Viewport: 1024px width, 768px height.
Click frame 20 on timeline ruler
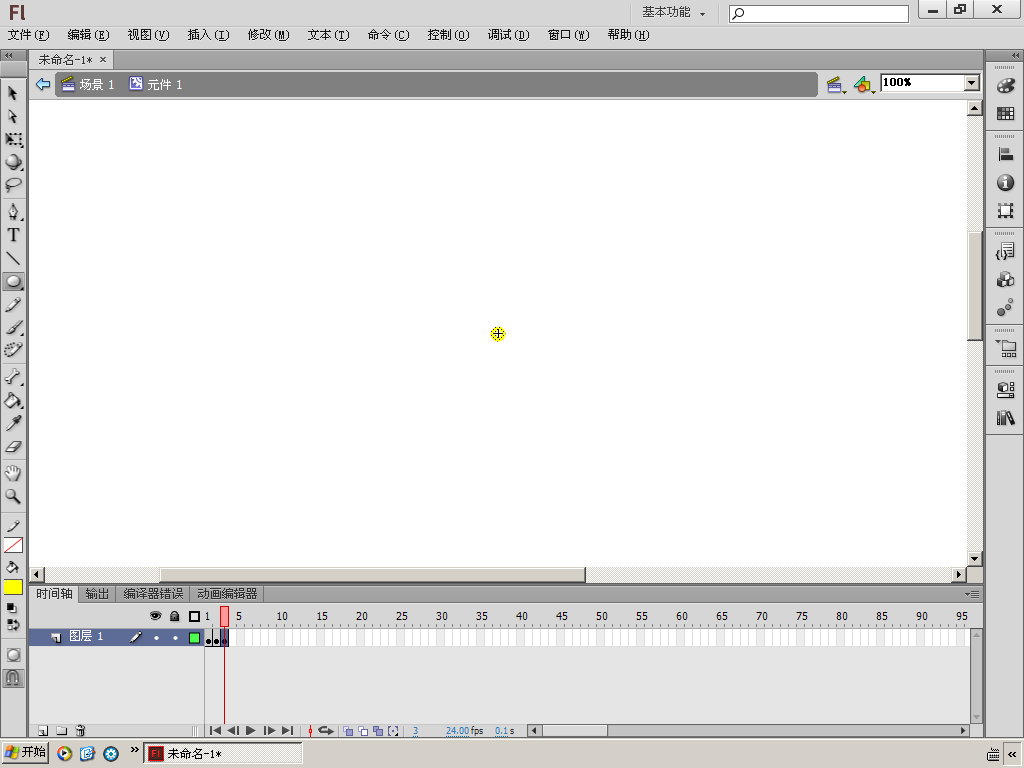pos(362,616)
